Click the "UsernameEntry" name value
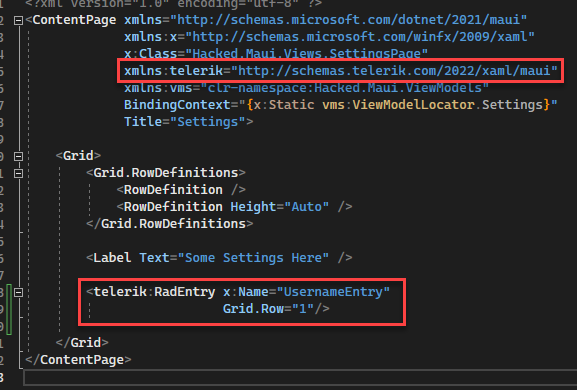This screenshot has height=390, width=577. pyautogui.click(x=333, y=292)
